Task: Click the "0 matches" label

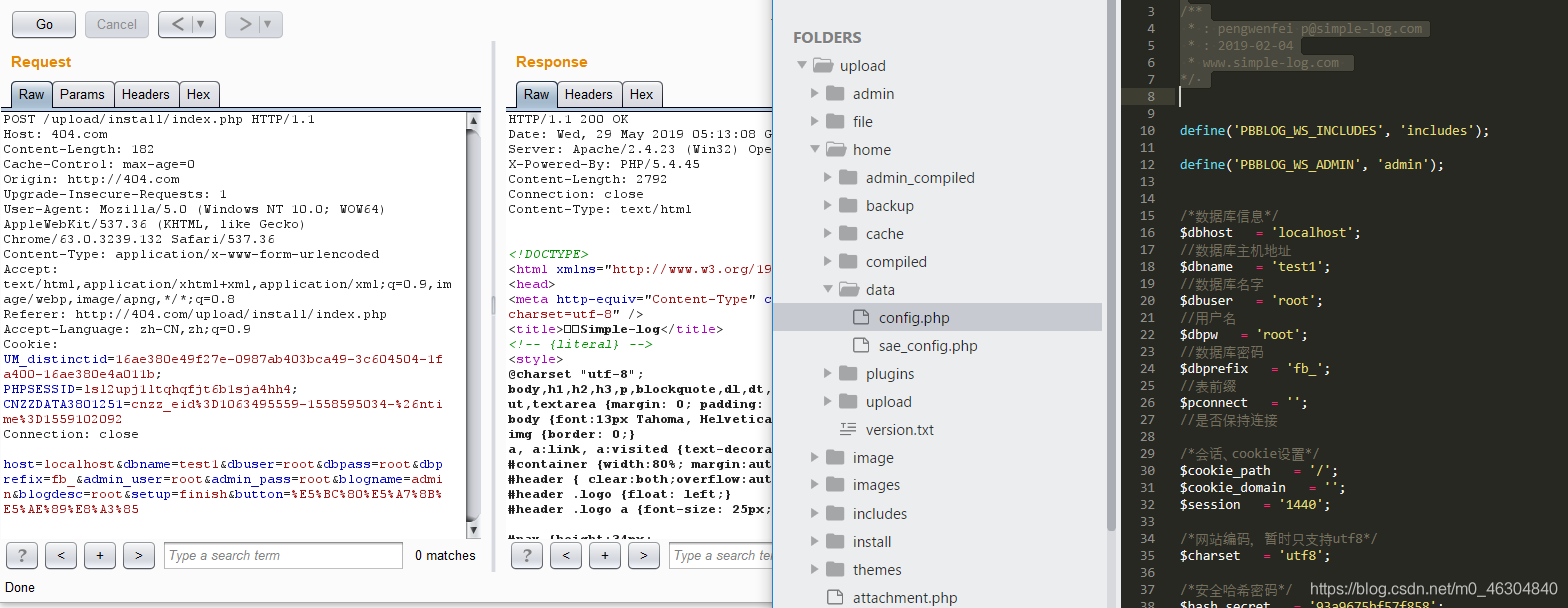Action: [445, 555]
